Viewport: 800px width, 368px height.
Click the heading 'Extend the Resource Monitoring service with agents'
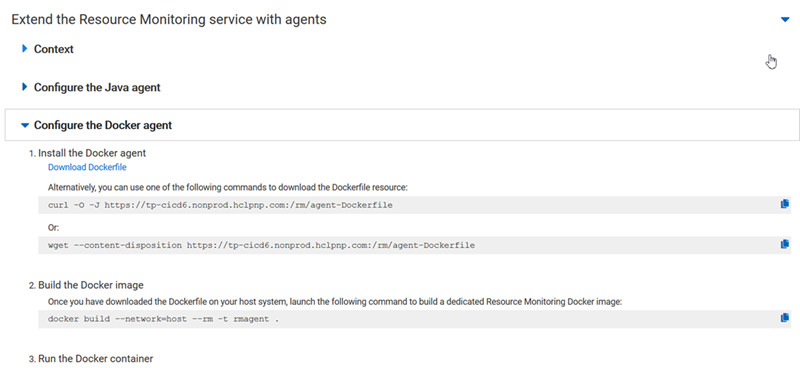click(169, 20)
